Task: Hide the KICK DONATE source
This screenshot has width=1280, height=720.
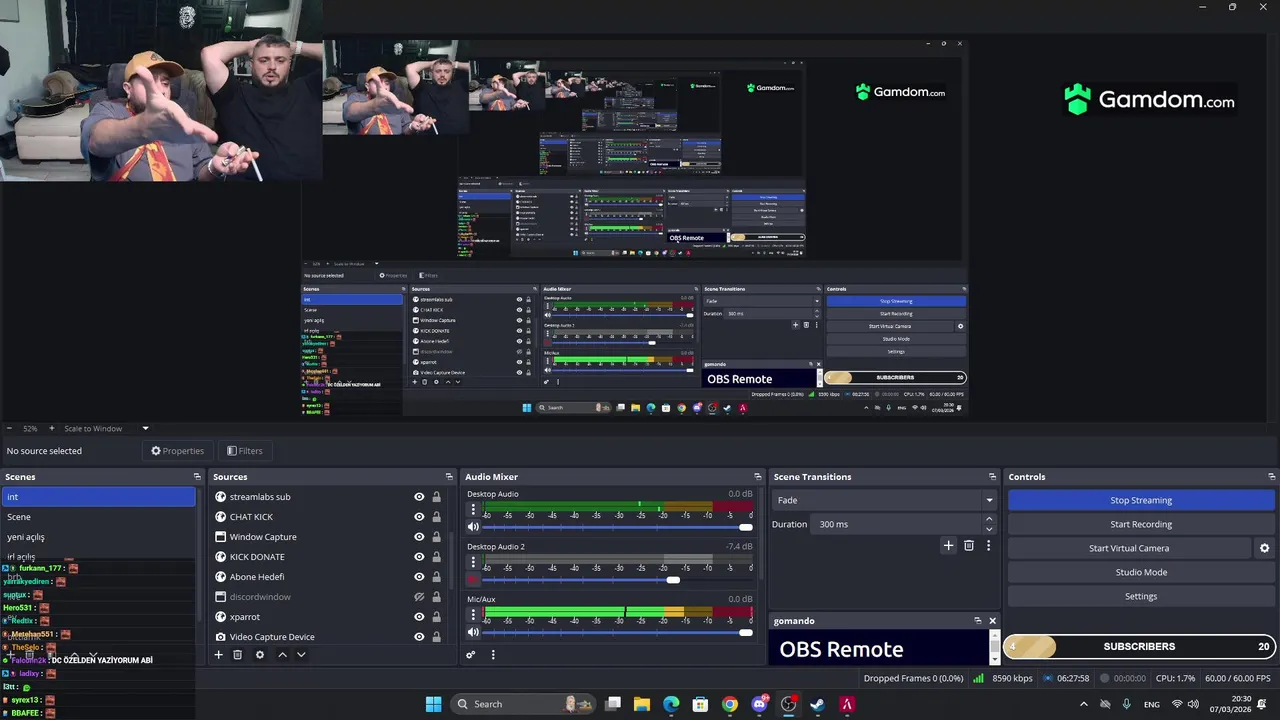Action: click(x=419, y=557)
